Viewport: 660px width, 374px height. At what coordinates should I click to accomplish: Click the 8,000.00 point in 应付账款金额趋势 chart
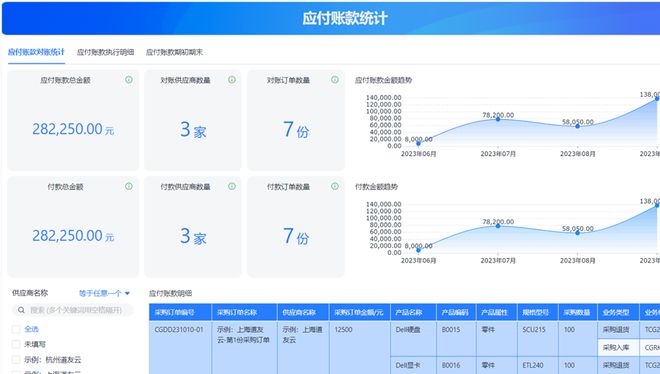tap(418, 143)
